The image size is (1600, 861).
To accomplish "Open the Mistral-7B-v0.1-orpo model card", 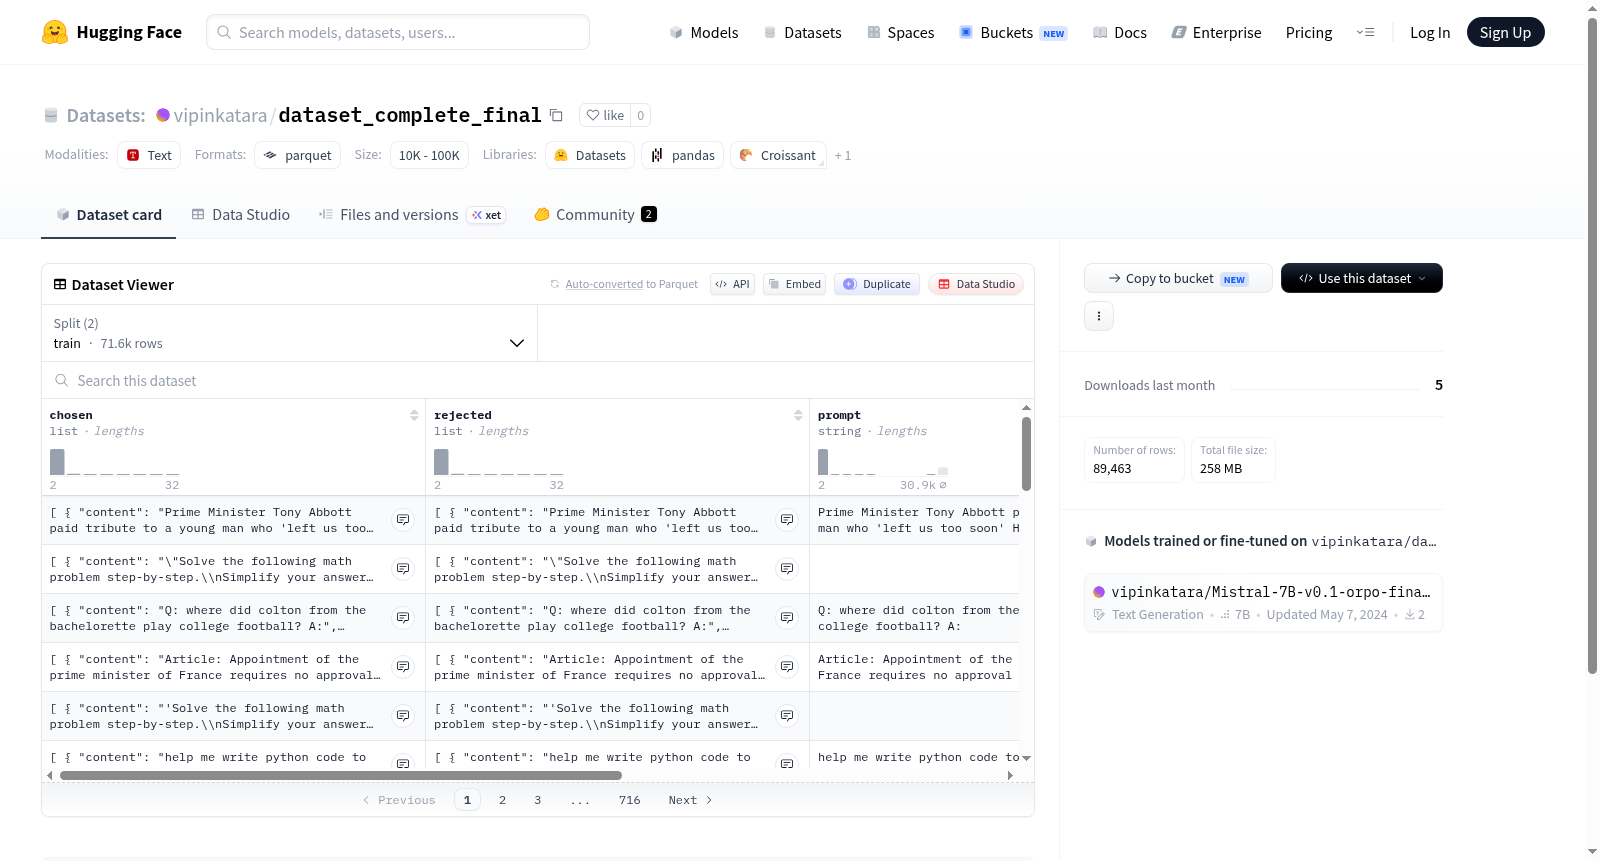I will pyautogui.click(x=1263, y=602).
